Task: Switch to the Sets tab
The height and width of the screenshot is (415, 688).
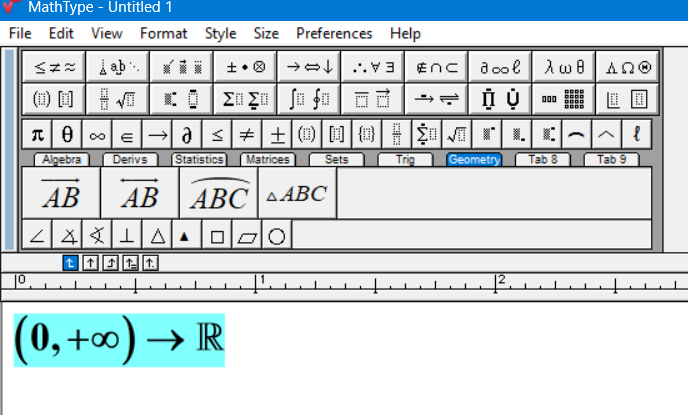Action: 337,159
